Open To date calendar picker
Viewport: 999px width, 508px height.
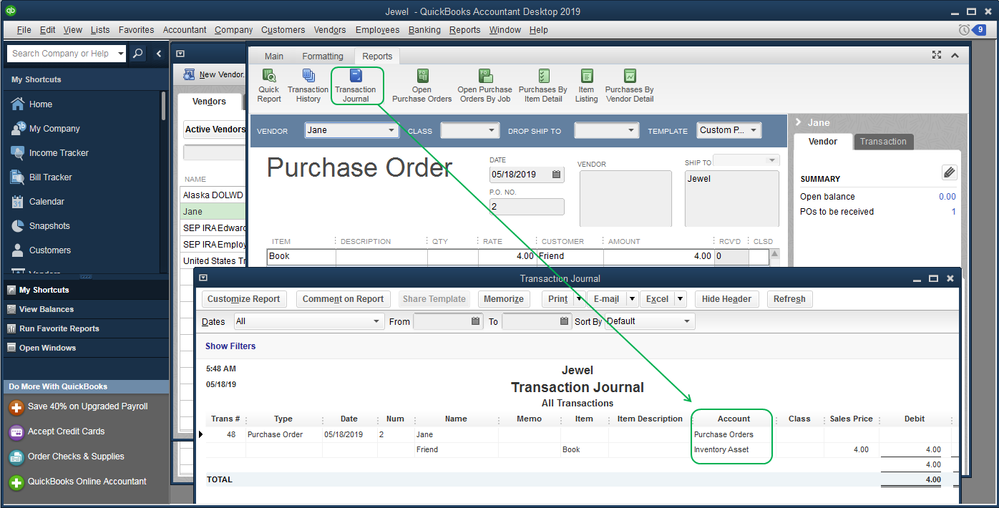[564, 321]
